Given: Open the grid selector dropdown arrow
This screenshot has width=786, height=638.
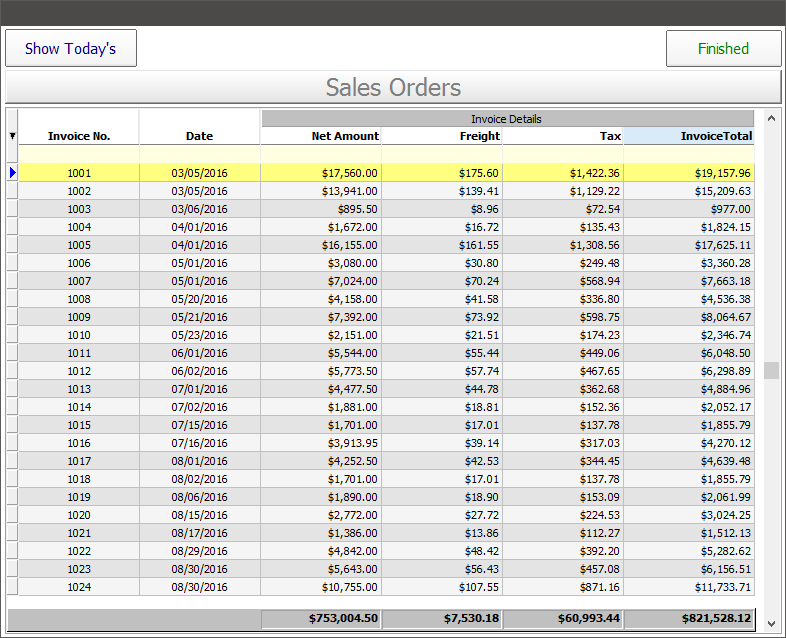Looking at the screenshot, I should point(12,136).
